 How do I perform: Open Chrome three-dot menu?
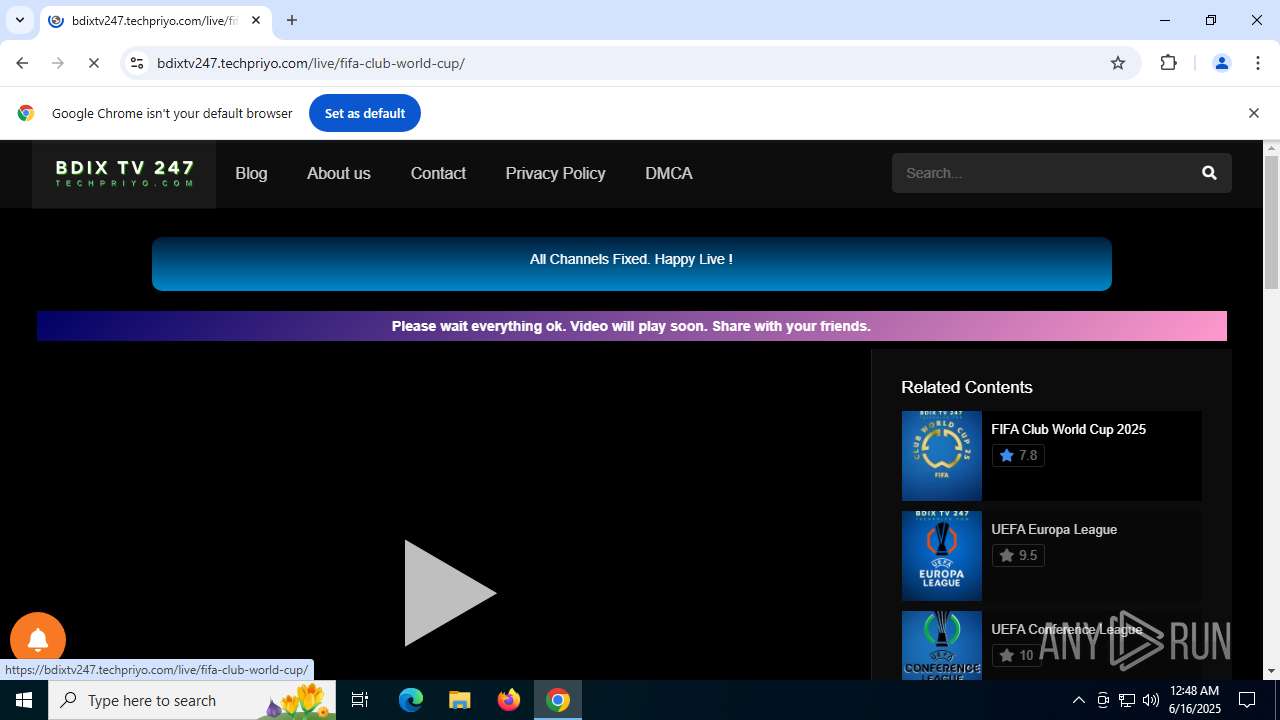coord(1258,63)
